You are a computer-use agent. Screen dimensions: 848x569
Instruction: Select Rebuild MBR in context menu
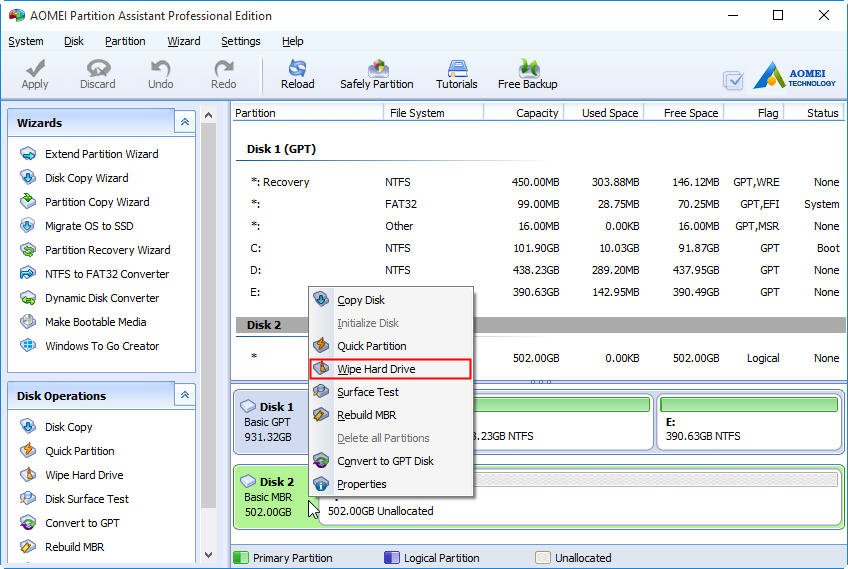390,415
